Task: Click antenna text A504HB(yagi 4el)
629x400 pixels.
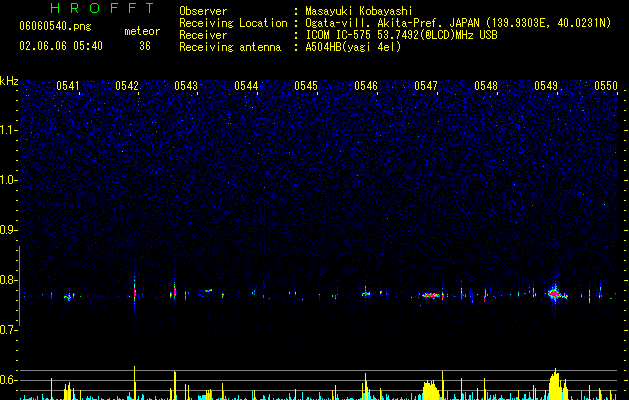Action: pyautogui.click(x=353, y=47)
